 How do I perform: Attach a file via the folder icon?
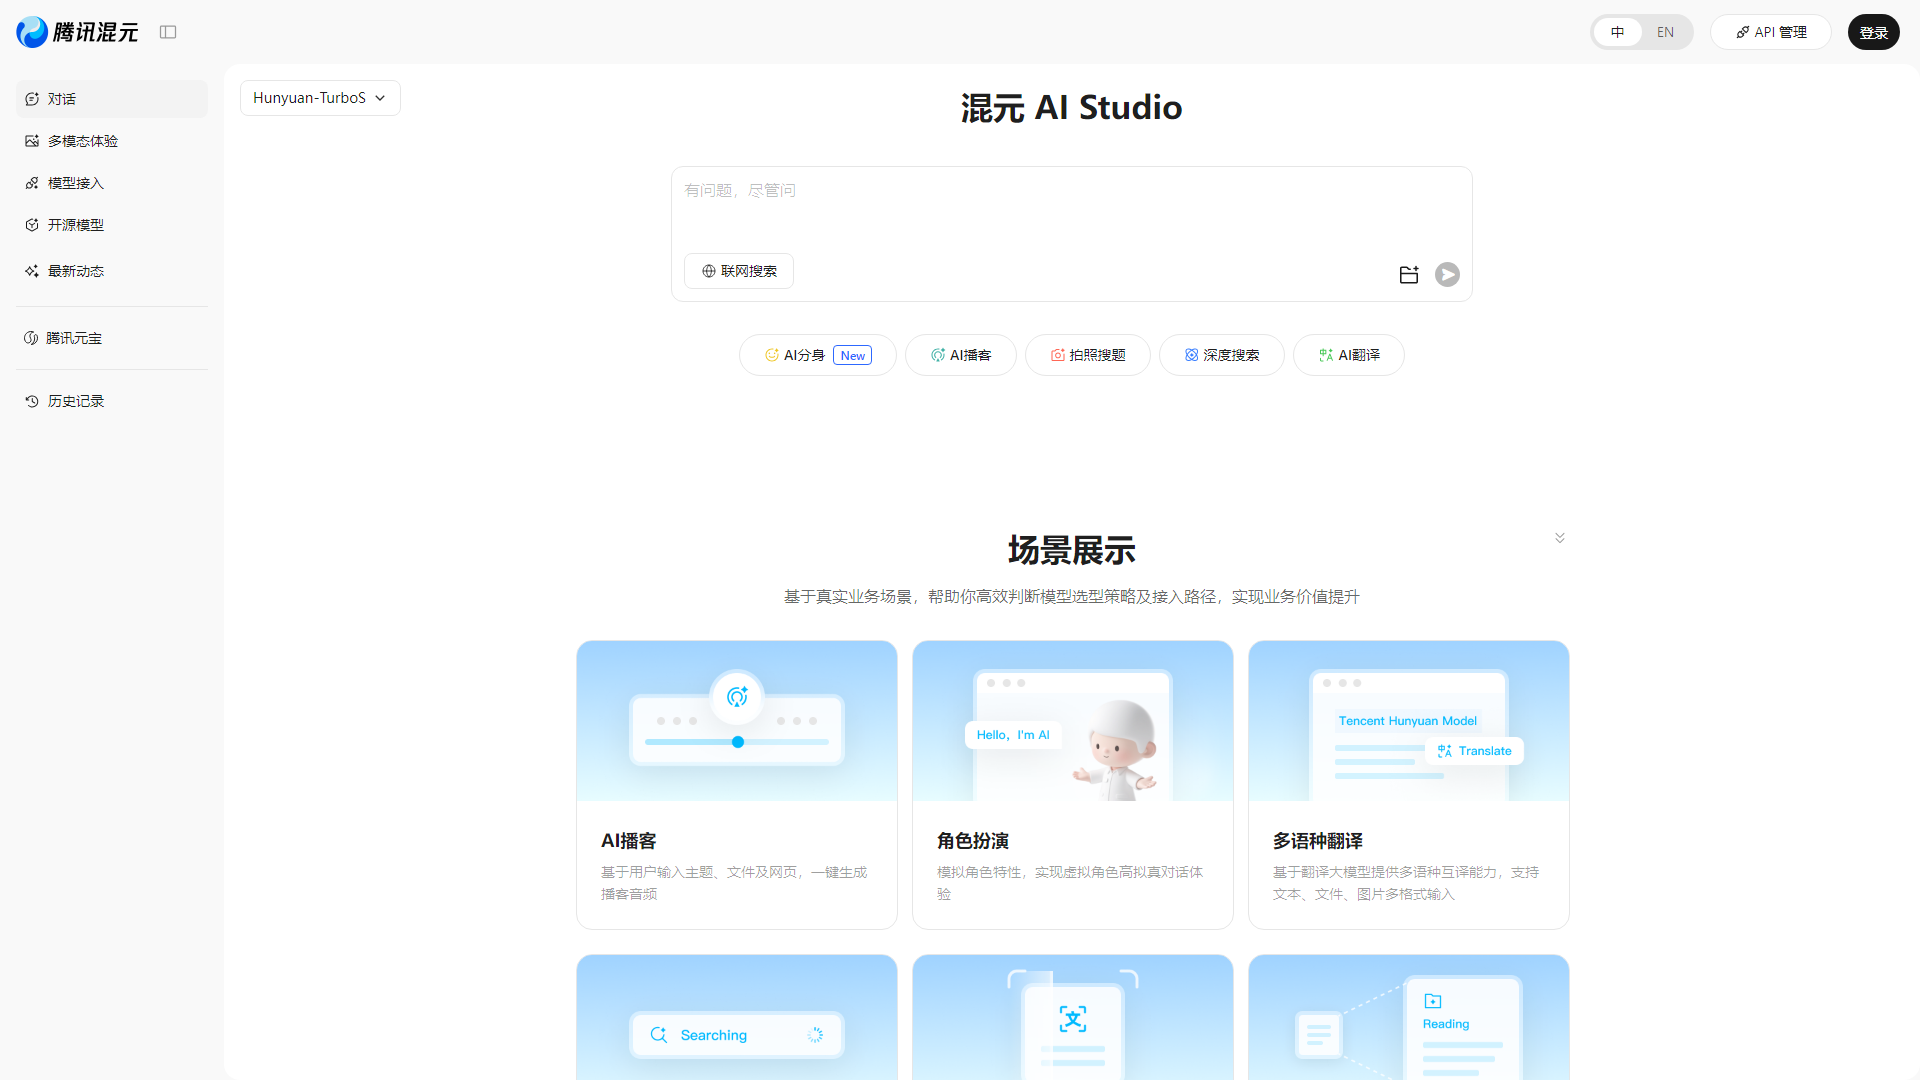[x=1408, y=274]
